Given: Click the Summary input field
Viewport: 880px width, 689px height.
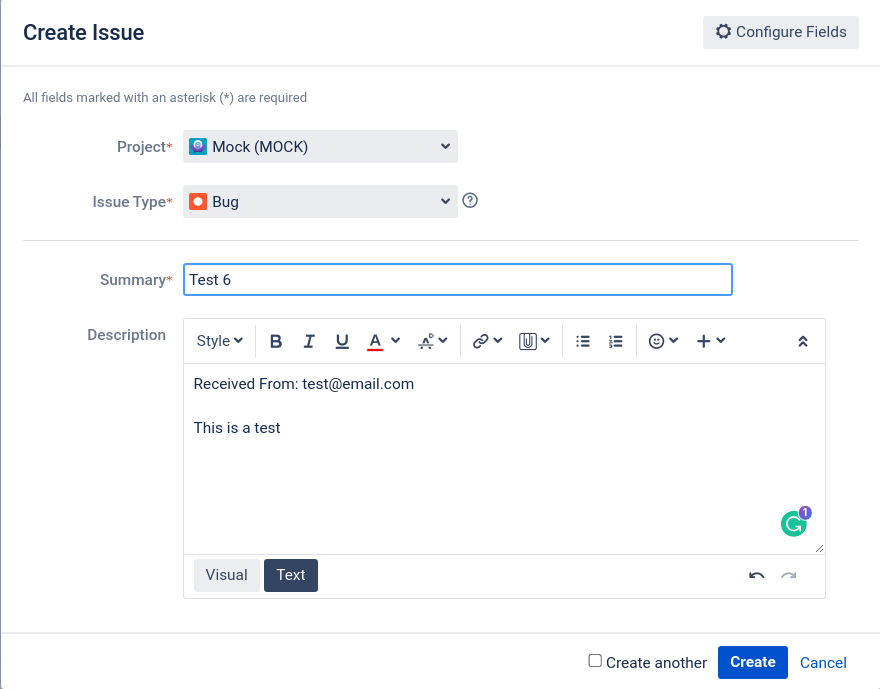Looking at the screenshot, I should 458,279.
